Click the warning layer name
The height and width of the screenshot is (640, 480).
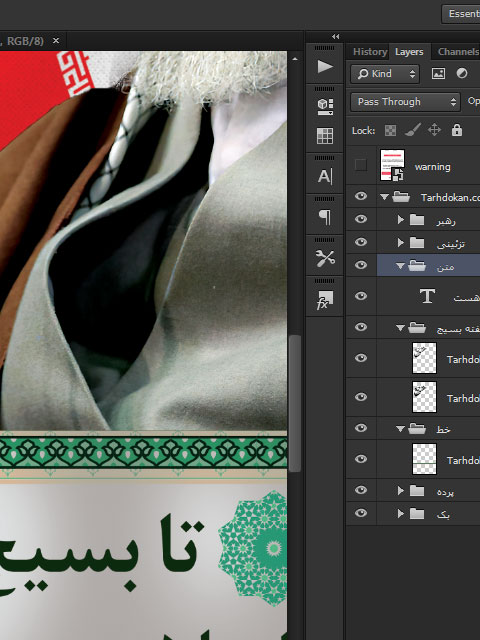pos(432,167)
